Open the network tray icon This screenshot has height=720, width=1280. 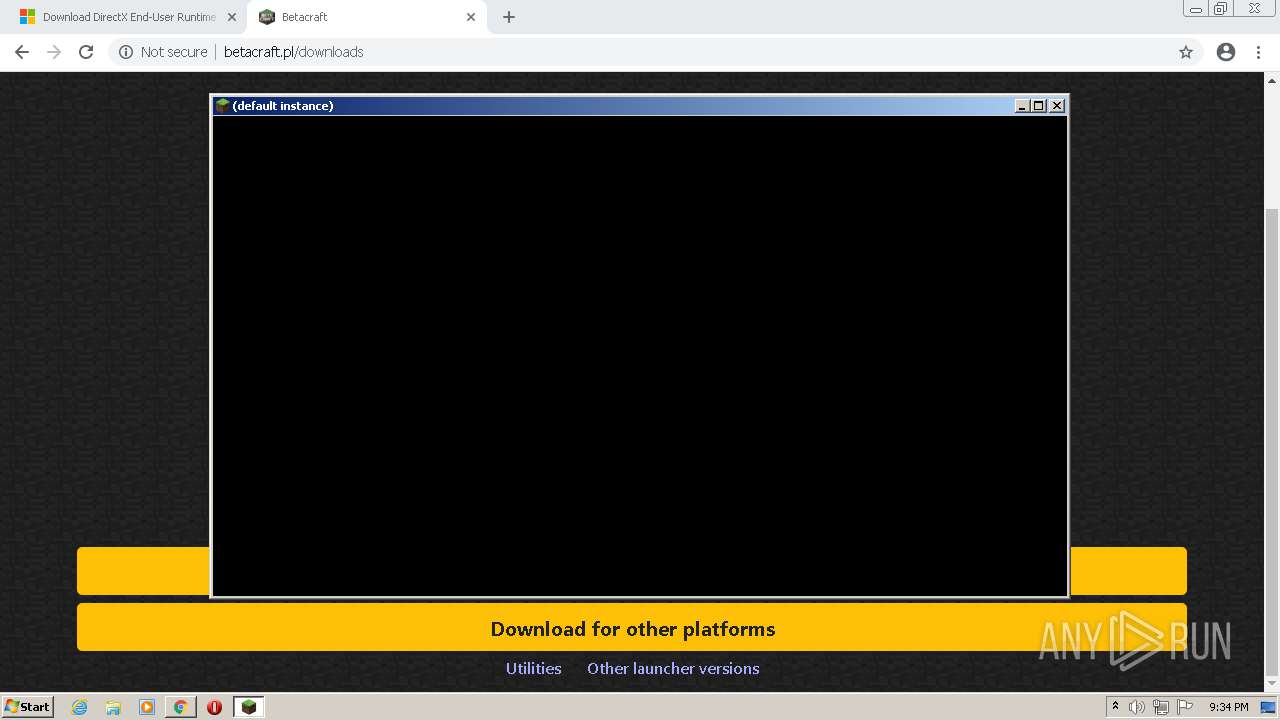pyautogui.click(x=1161, y=707)
